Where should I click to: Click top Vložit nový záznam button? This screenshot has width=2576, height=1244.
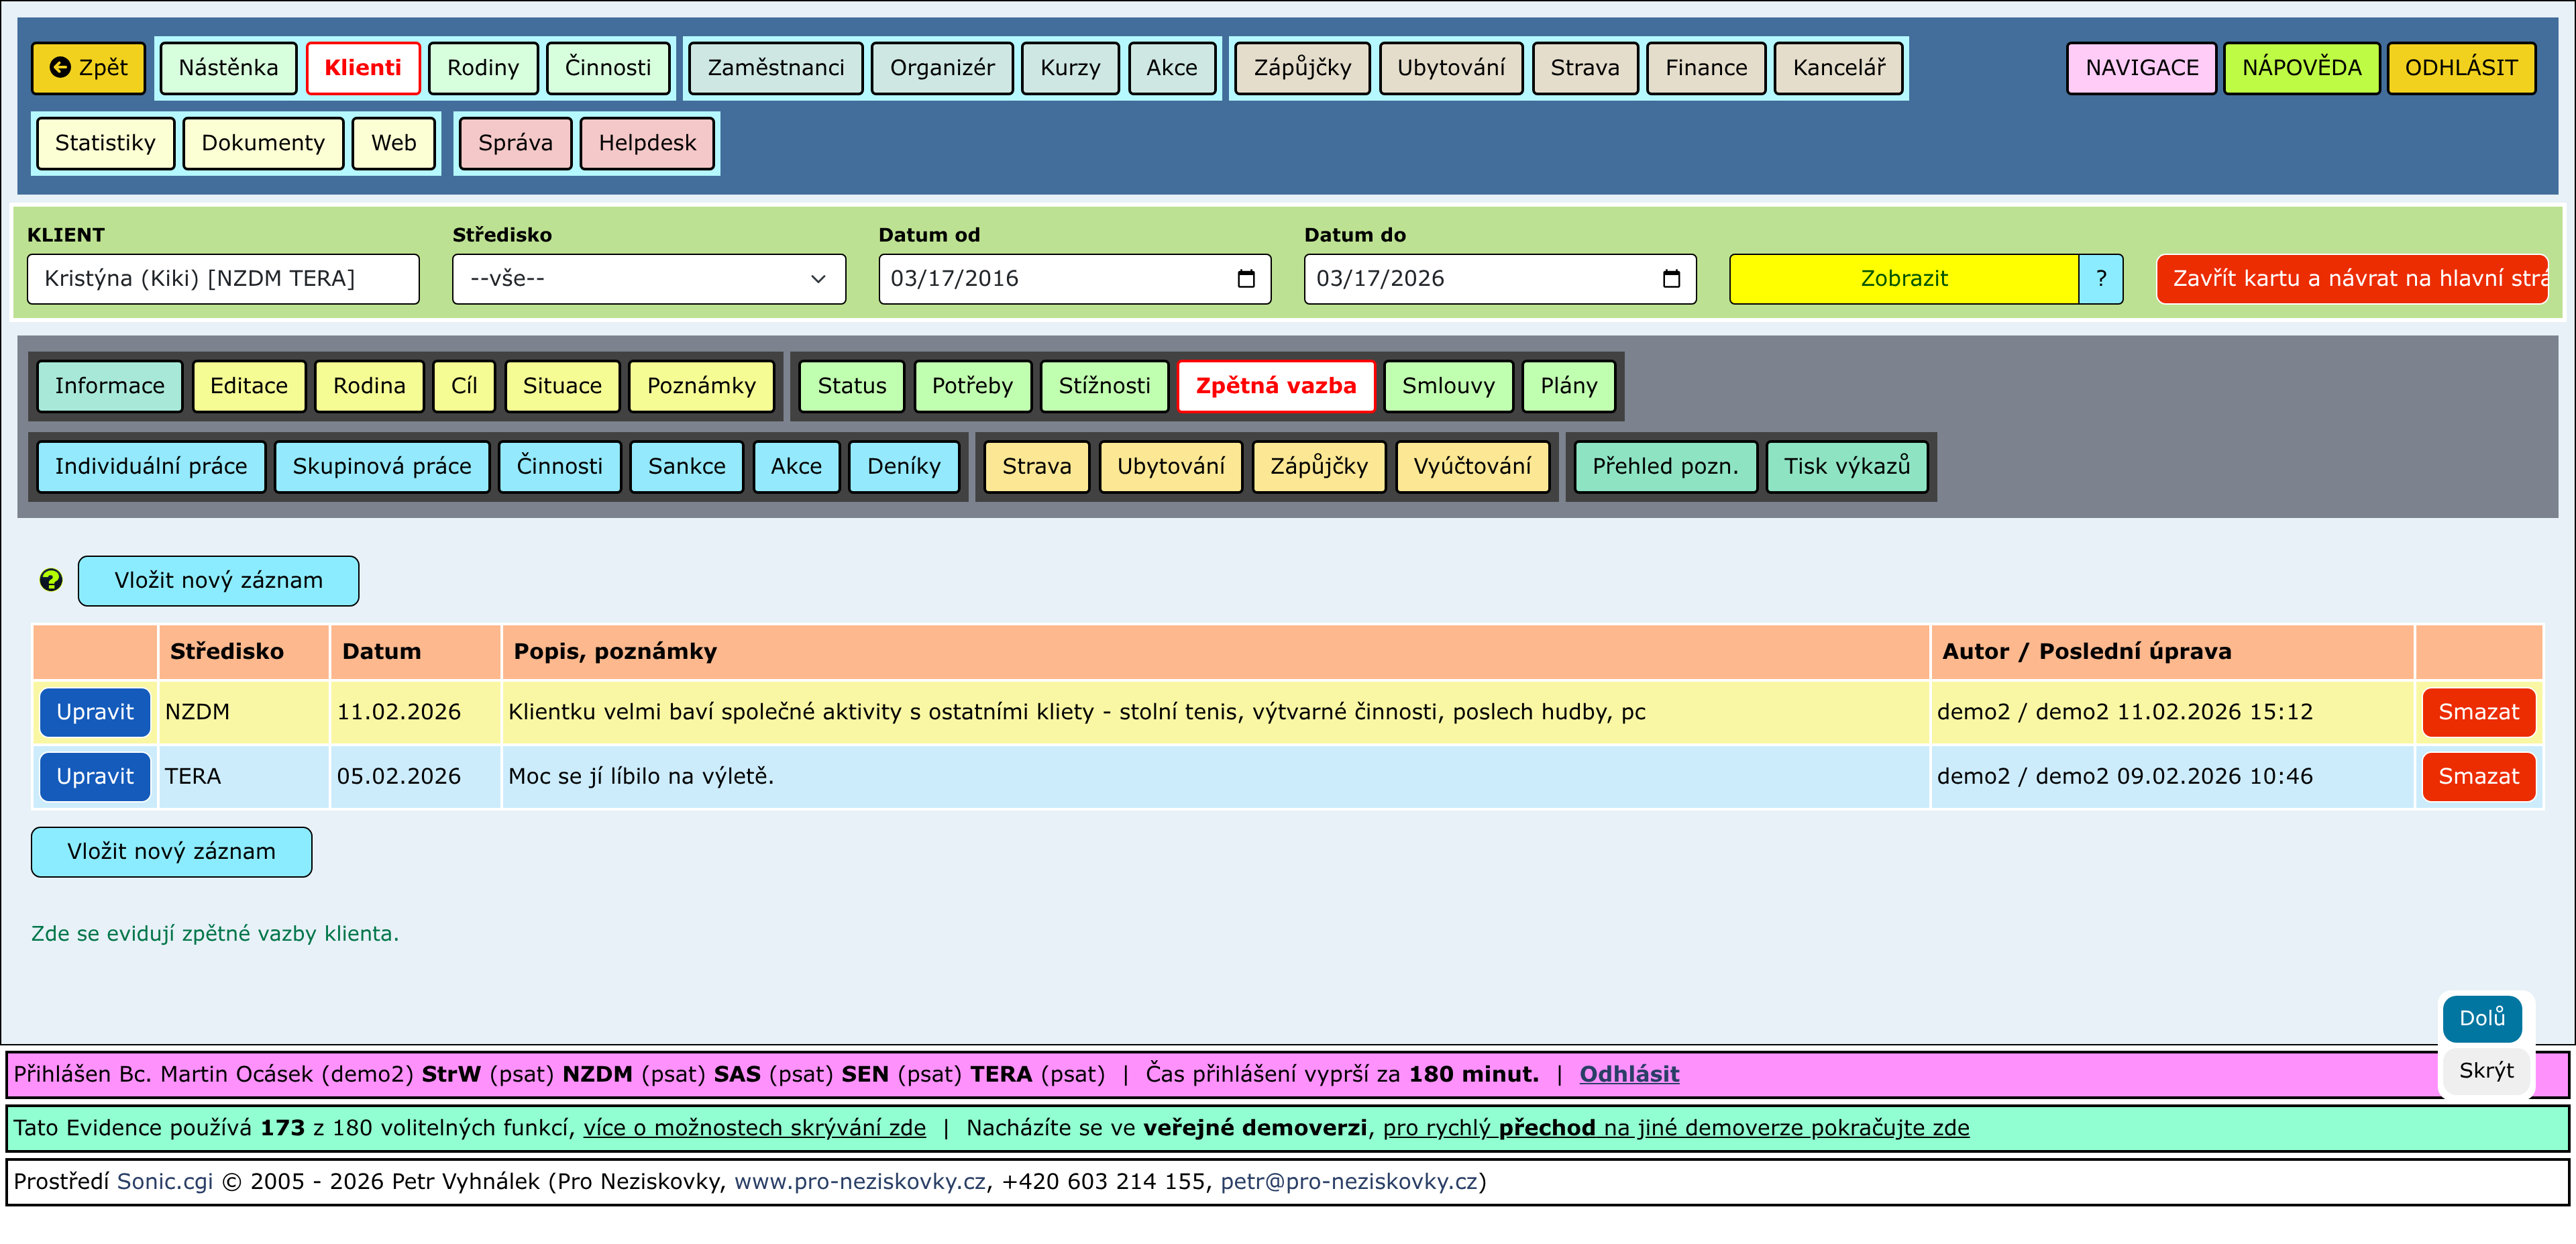pyautogui.click(x=218, y=581)
